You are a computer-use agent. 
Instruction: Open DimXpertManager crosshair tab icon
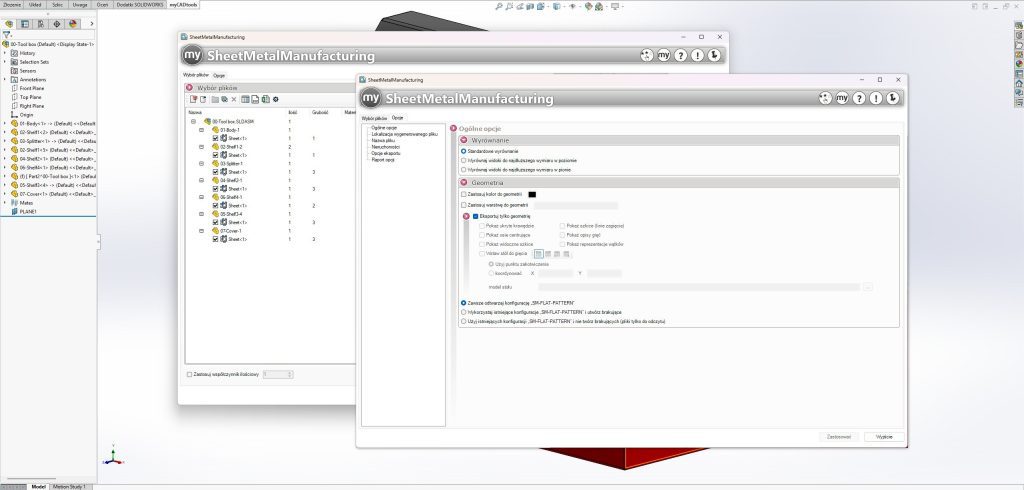pos(57,24)
